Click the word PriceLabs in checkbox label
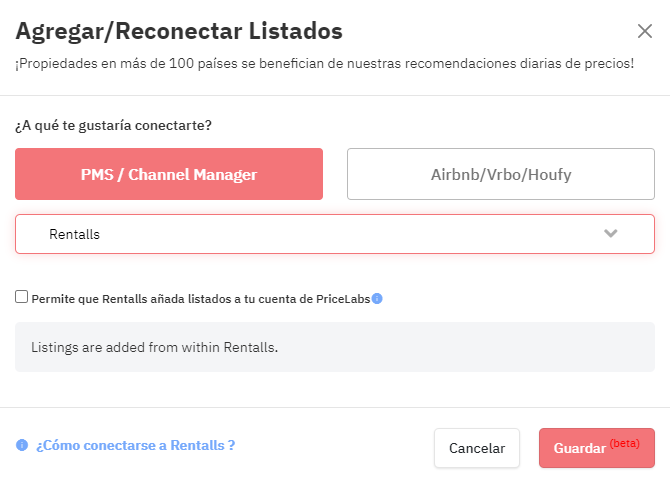The width and height of the screenshot is (670, 478). tap(343, 299)
